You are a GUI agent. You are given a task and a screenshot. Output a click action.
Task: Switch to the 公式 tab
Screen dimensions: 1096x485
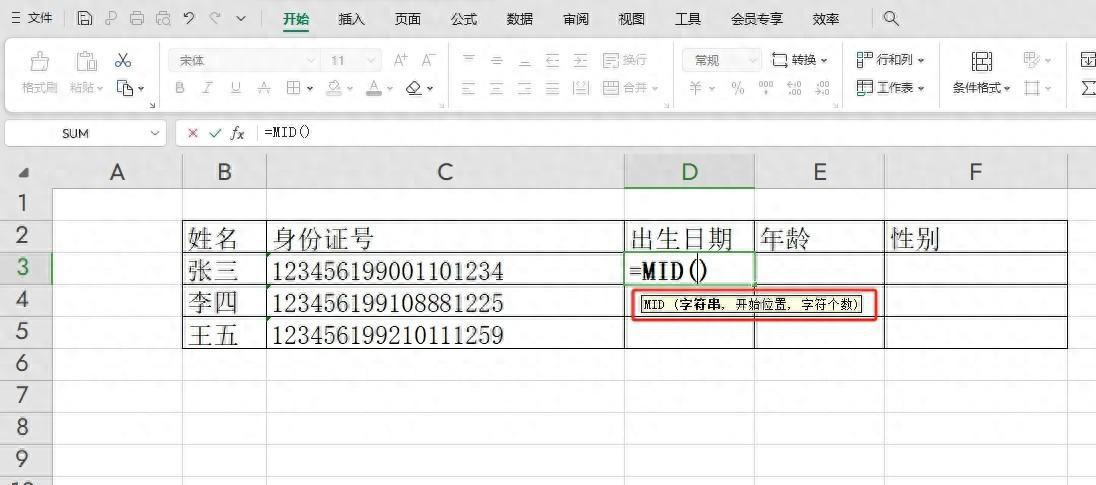tap(463, 20)
